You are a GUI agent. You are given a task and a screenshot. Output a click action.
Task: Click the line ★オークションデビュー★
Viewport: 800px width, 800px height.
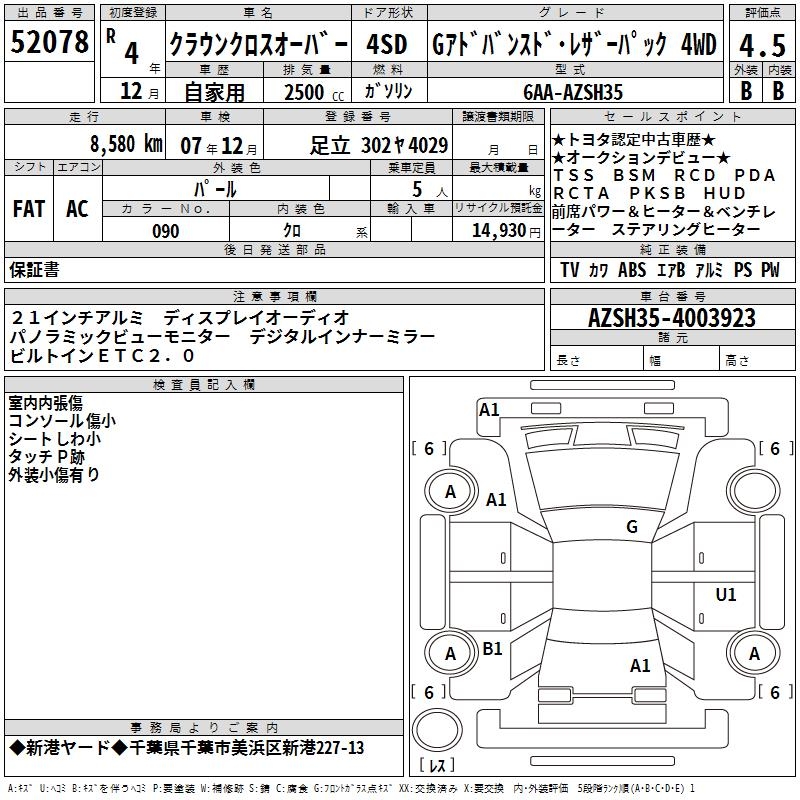(641, 157)
